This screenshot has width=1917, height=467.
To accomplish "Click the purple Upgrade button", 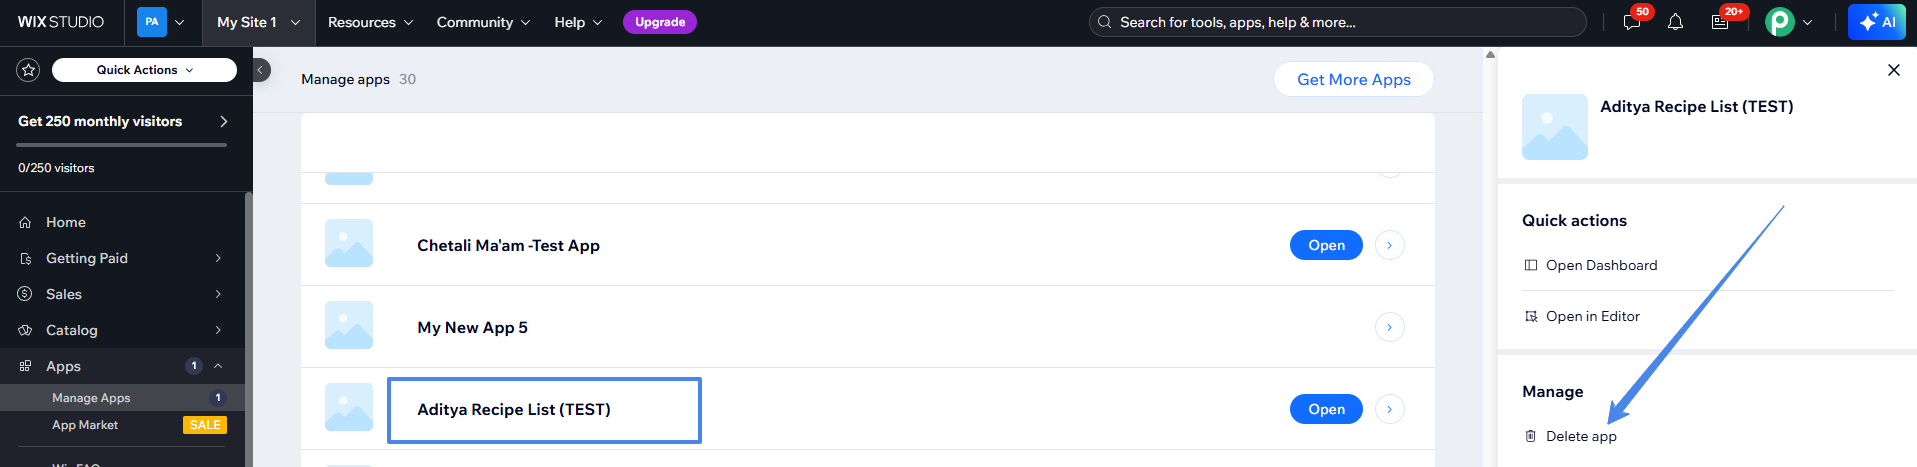I will [660, 22].
